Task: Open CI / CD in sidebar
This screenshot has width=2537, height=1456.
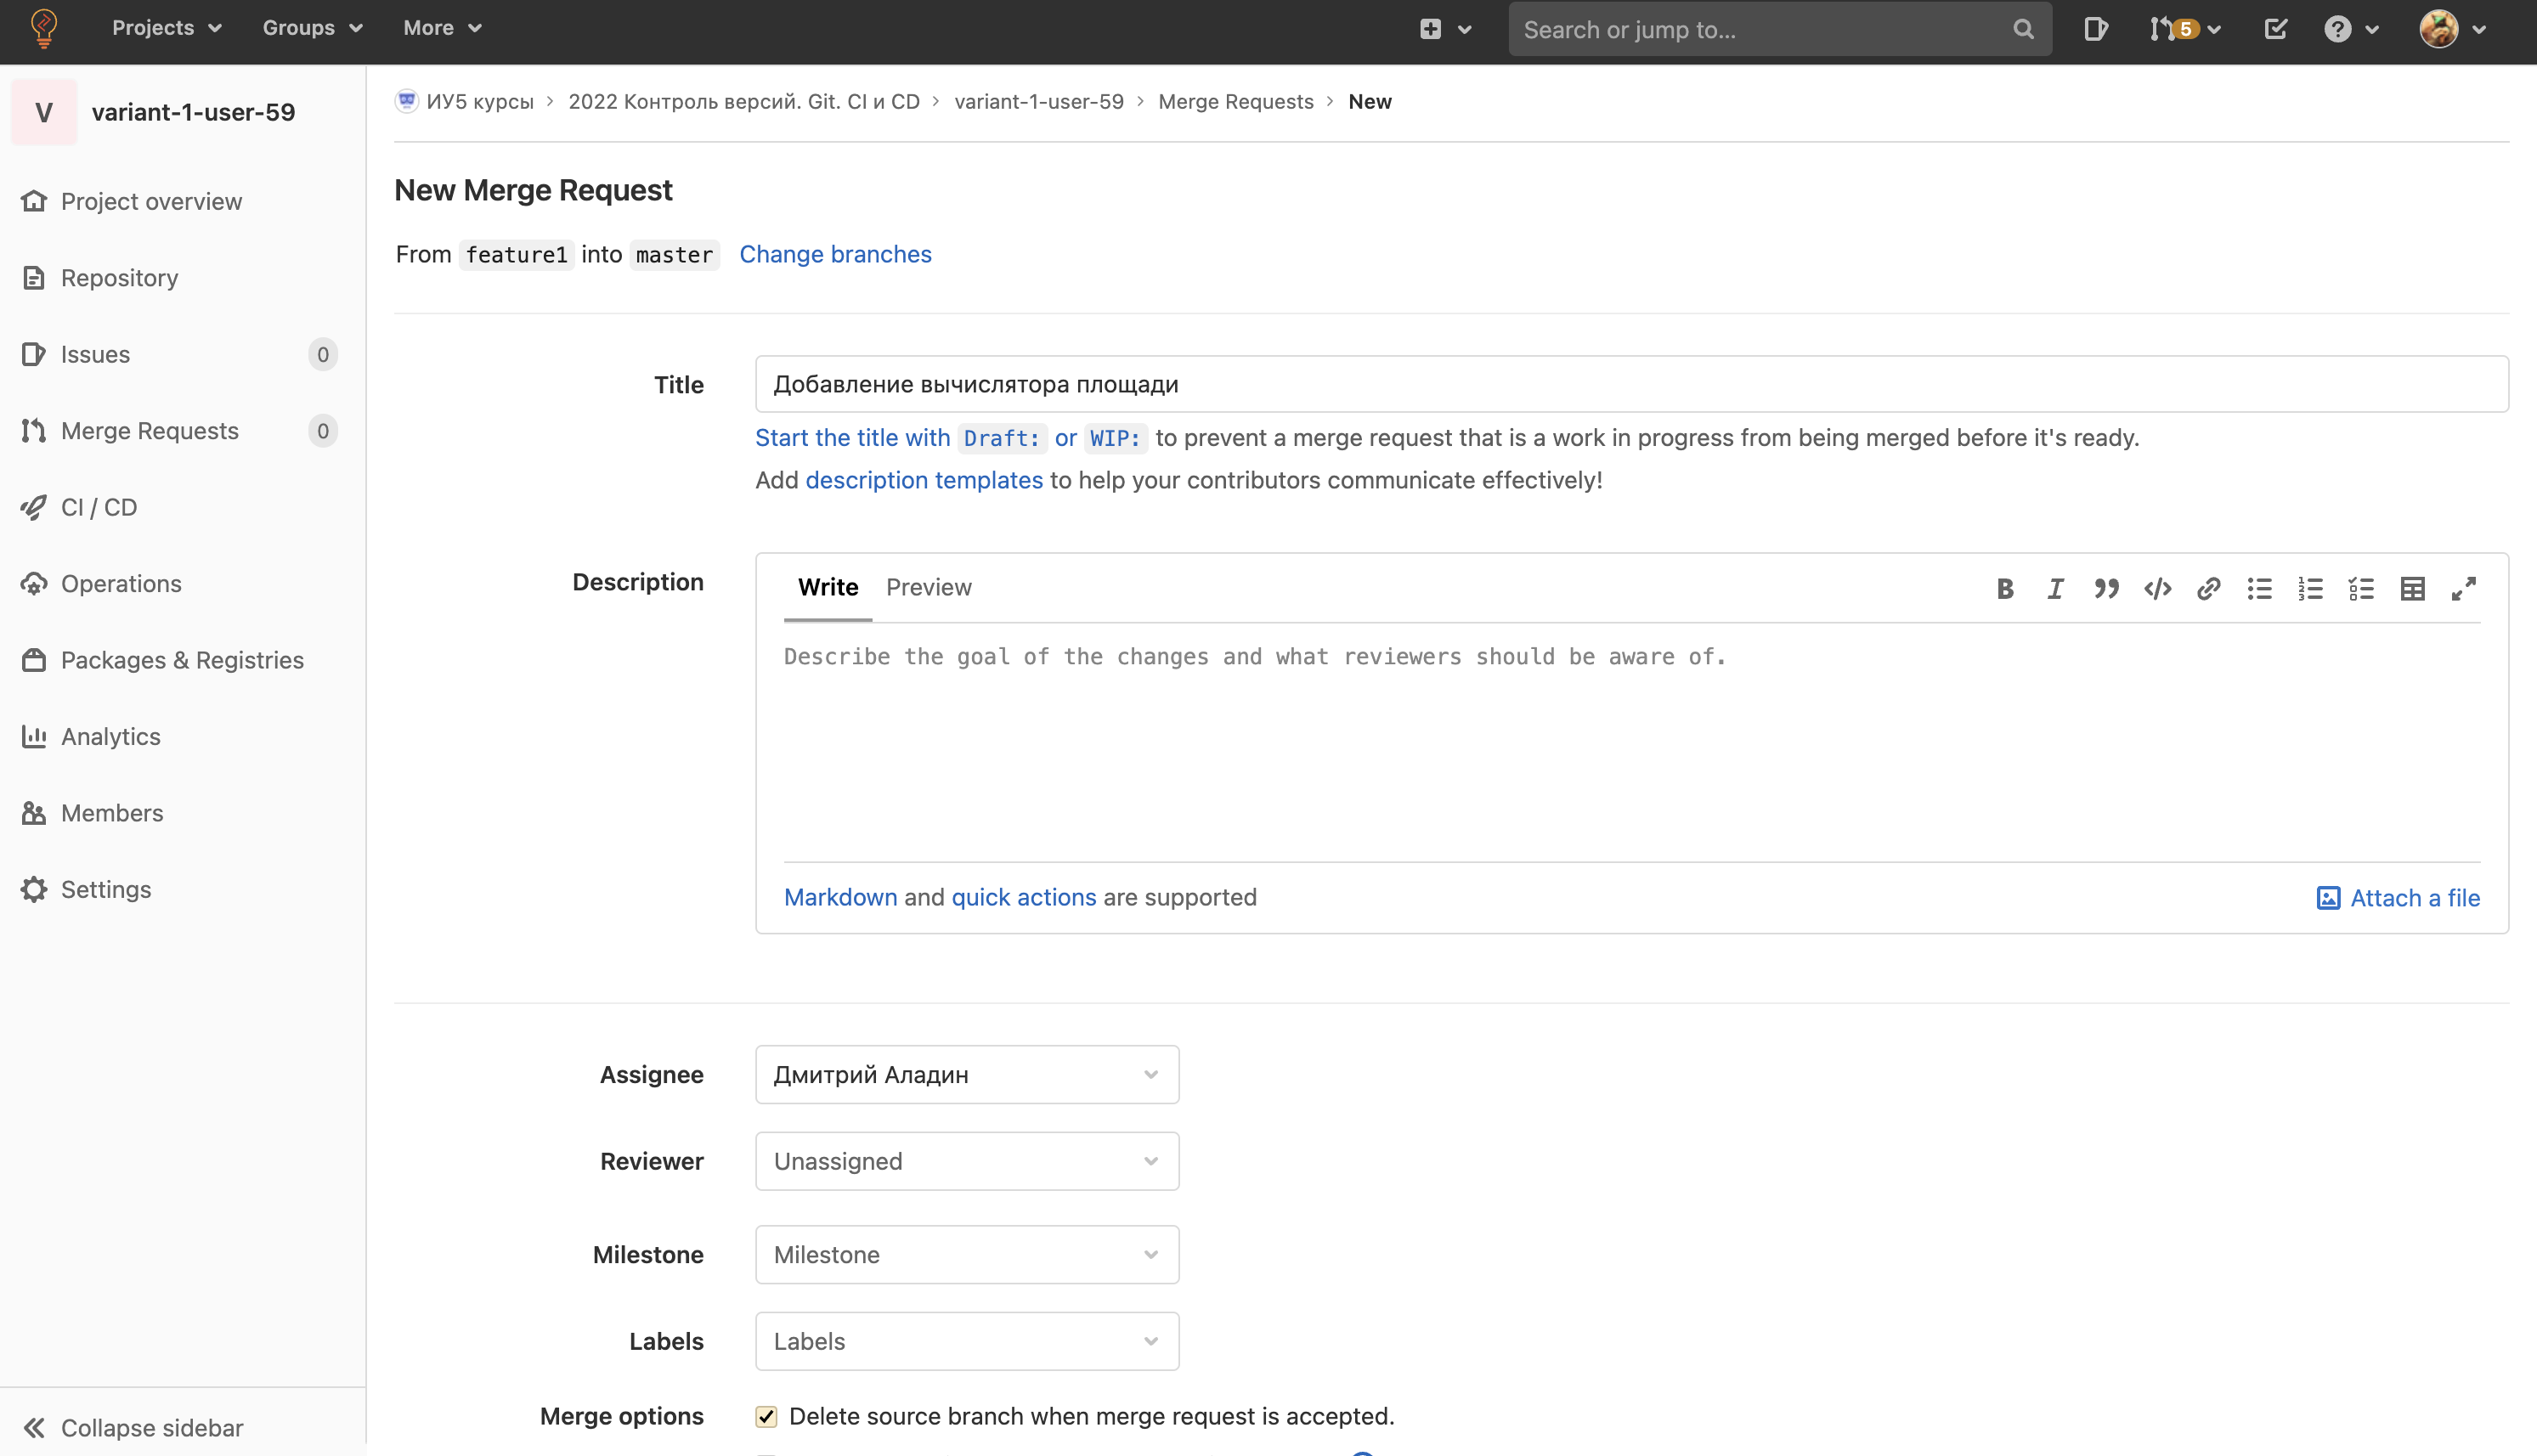Action: point(99,507)
